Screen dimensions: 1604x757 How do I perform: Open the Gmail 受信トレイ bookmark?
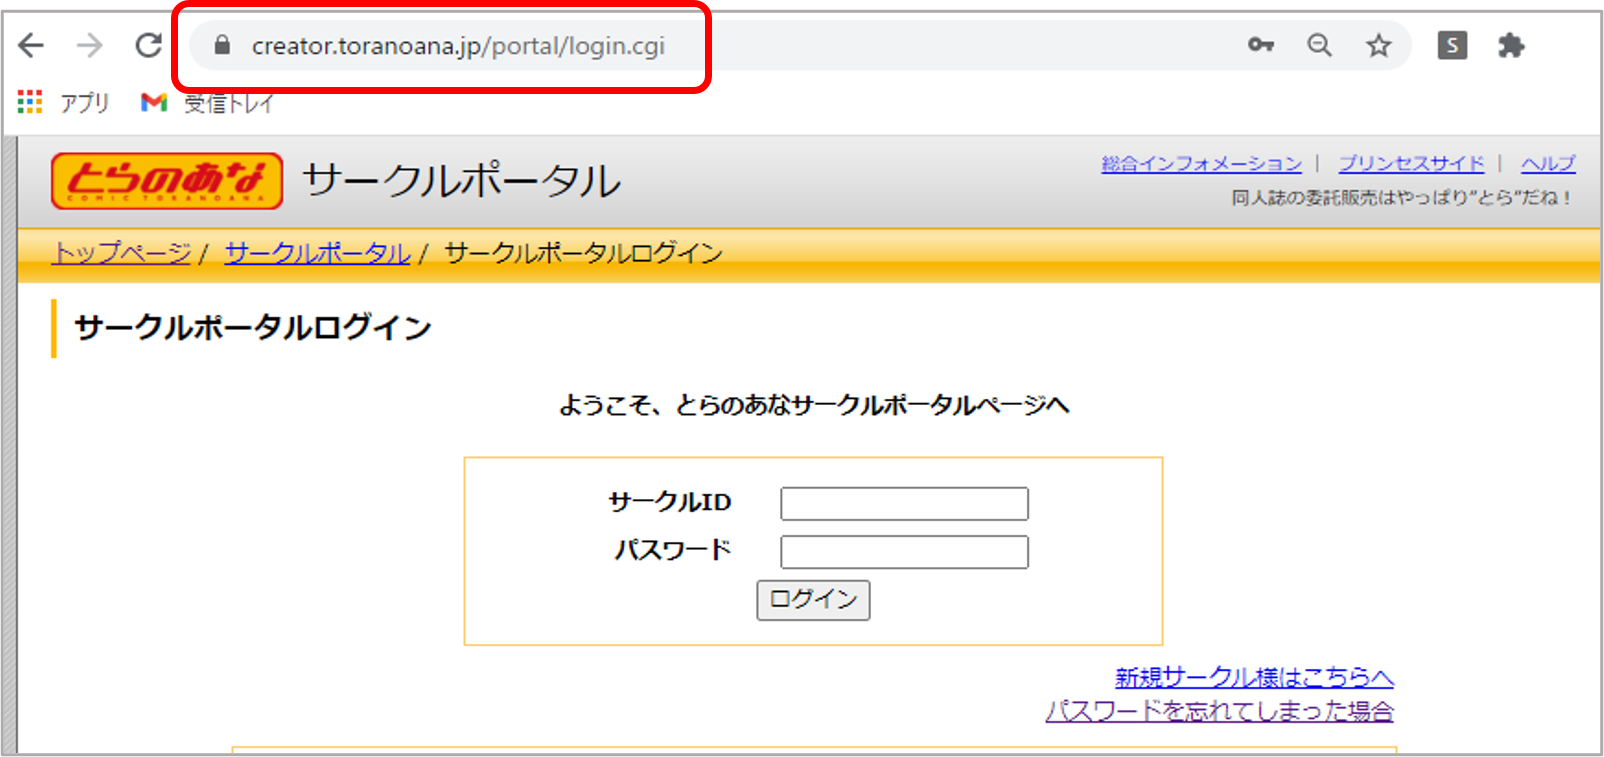[207, 102]
